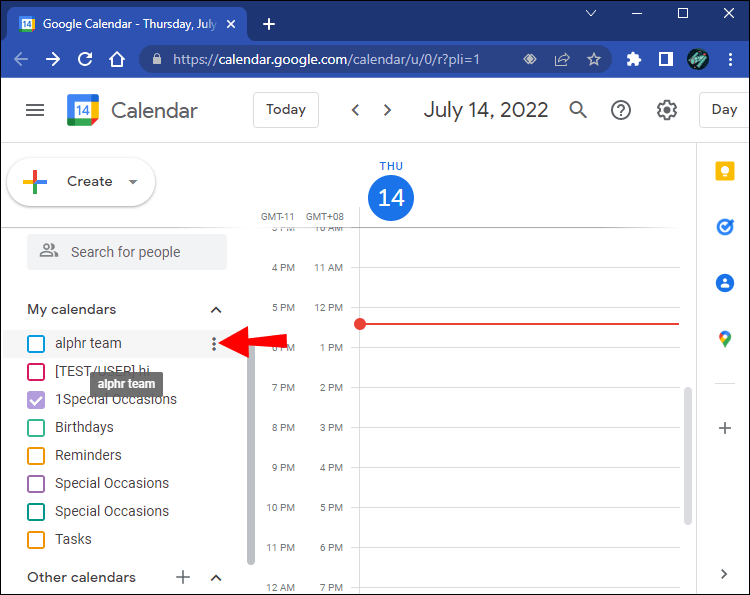Image resolution: width=750 pixels, height=595 pixels.
Task: Enable teal Special Occasions checkbox
Action: click(36, 512)
